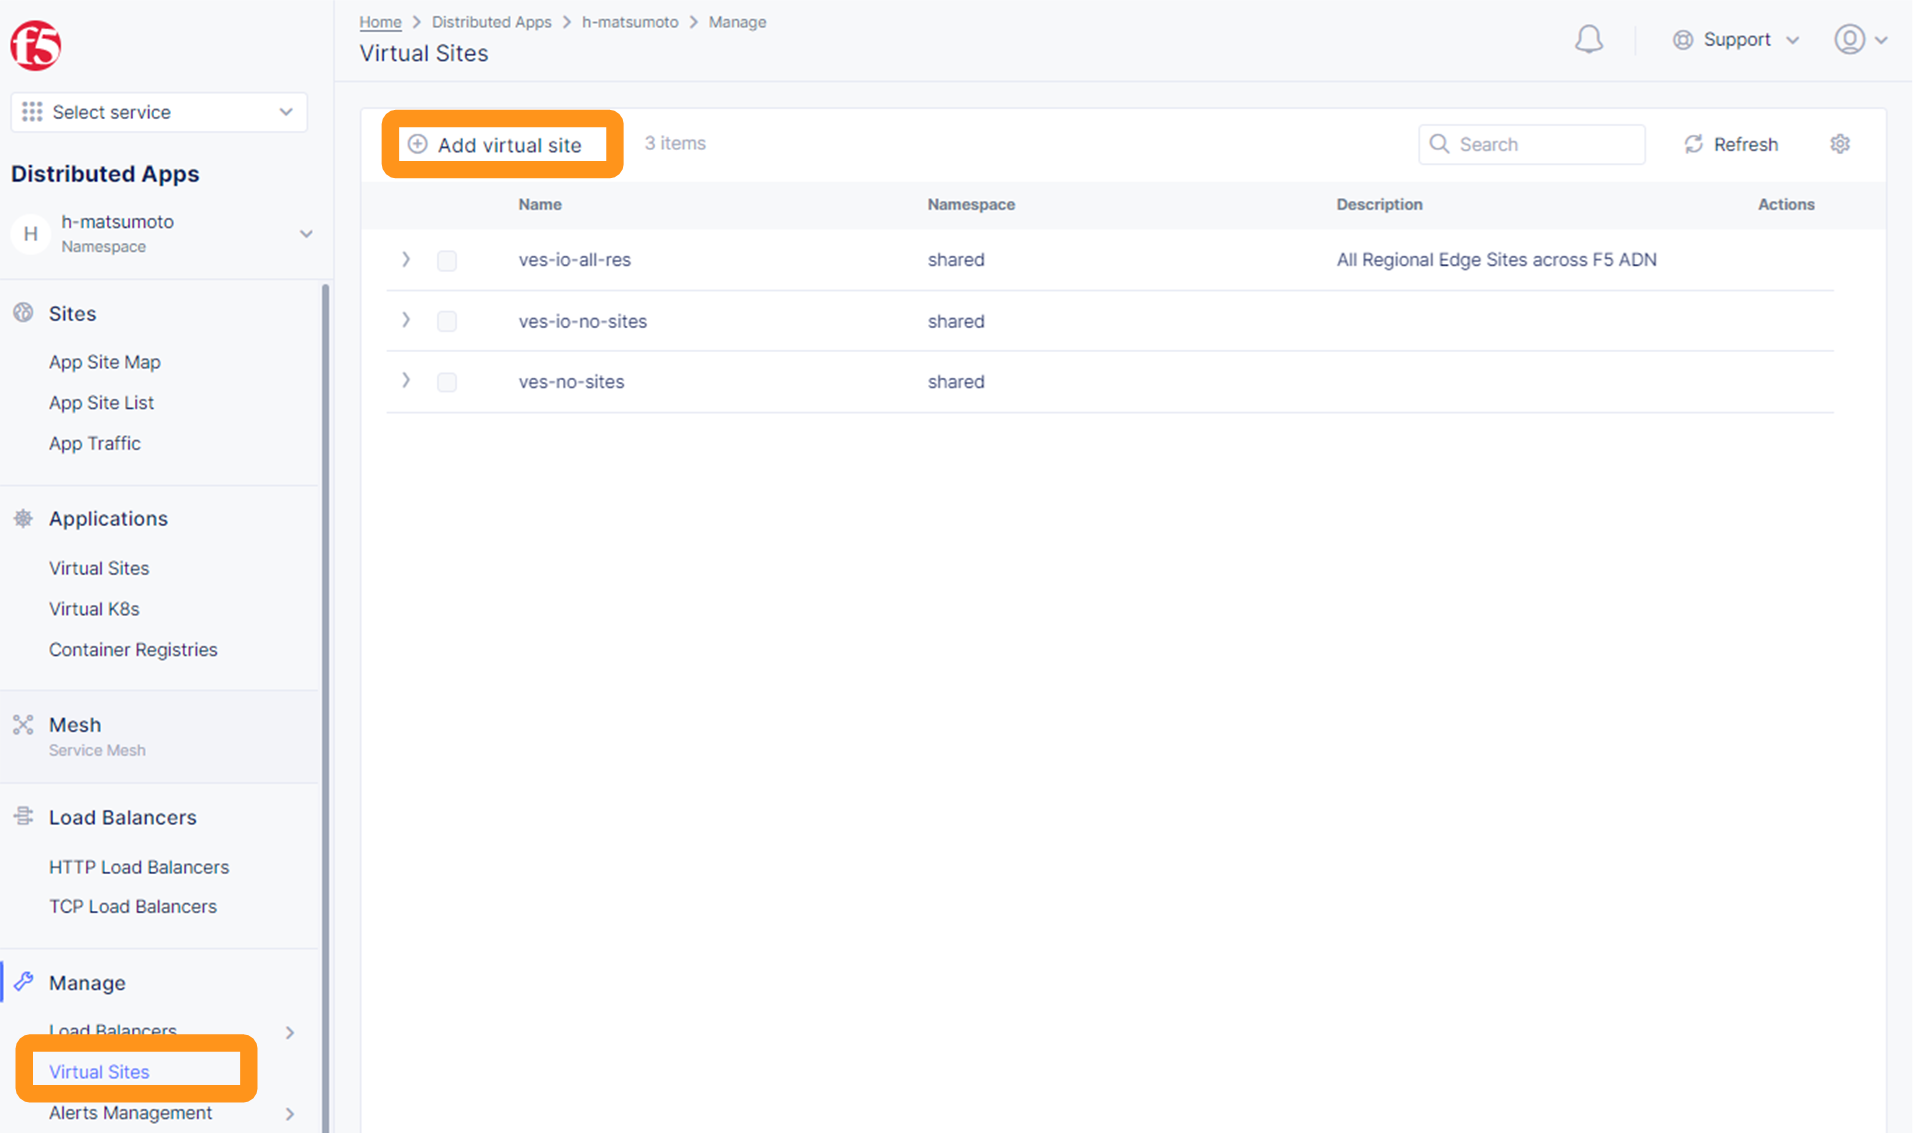This screenshot has width=1913, height=1134.
Task: Open HTTP Load Balancers
Action: [x=139, y=867]
